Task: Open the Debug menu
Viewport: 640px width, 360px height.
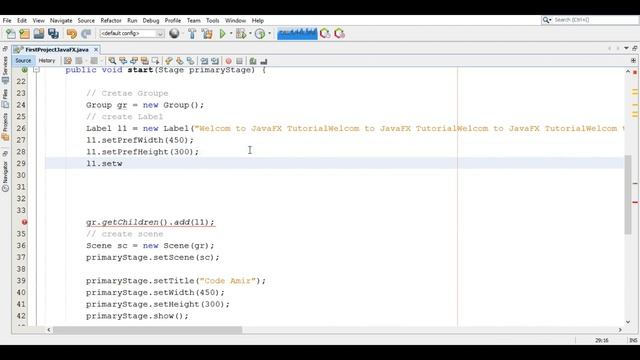Action: coord(151,20)
